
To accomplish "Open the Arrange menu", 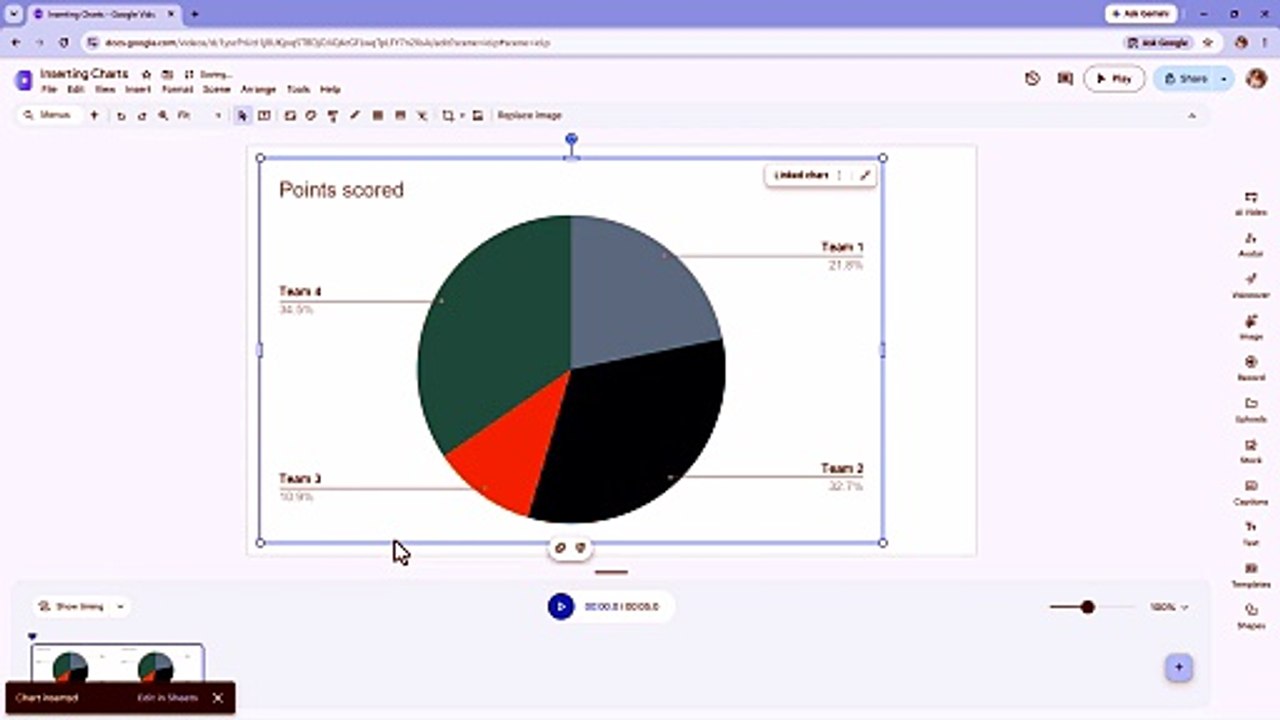I will tap(258, 90).
